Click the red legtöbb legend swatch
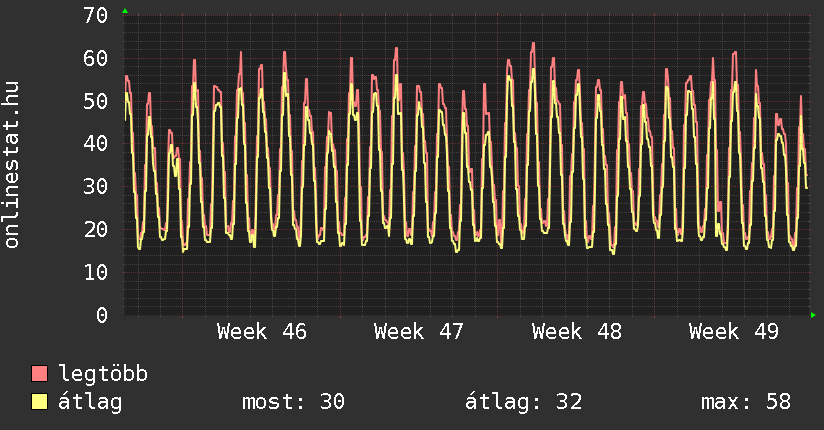The height and width of the screenshot is (430, 824). (40, 374)
